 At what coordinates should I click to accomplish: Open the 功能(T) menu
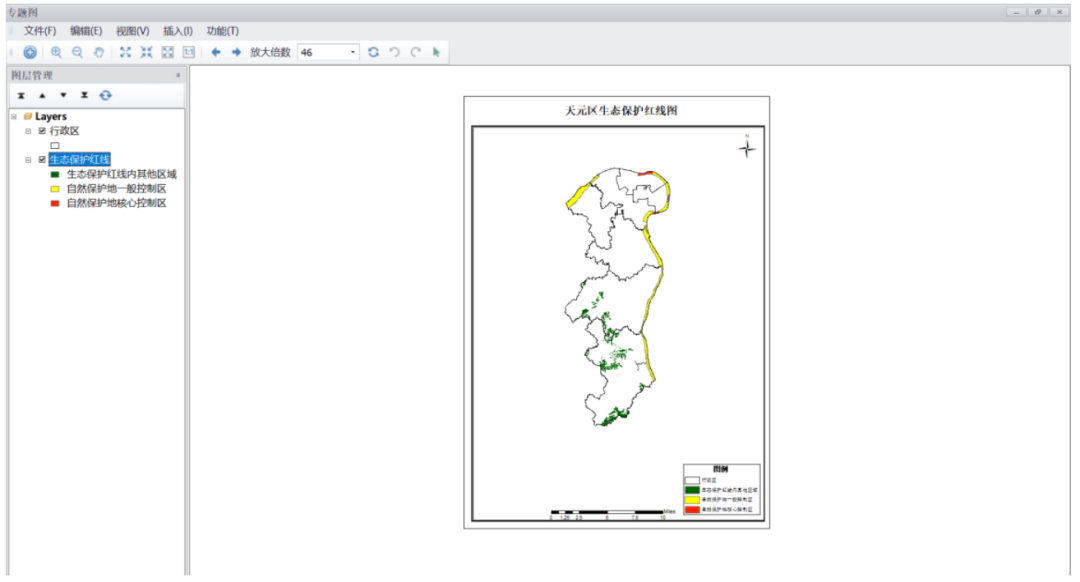[x=222, y=31]
